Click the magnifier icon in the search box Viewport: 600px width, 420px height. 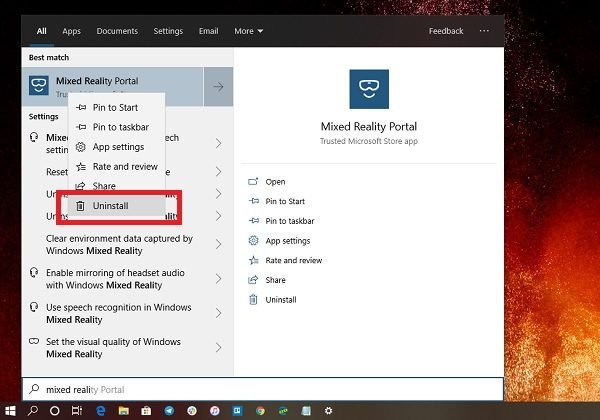[34, 389]
